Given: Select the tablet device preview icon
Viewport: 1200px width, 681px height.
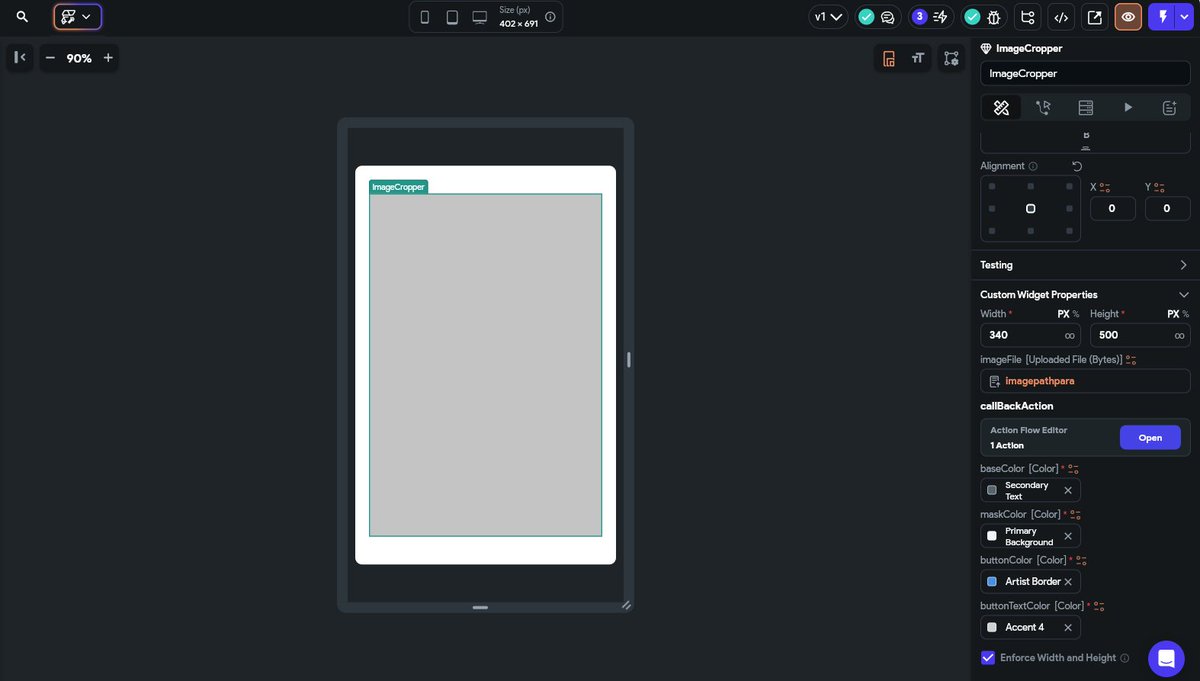Looking at the screenshot, I should point(452,17).
